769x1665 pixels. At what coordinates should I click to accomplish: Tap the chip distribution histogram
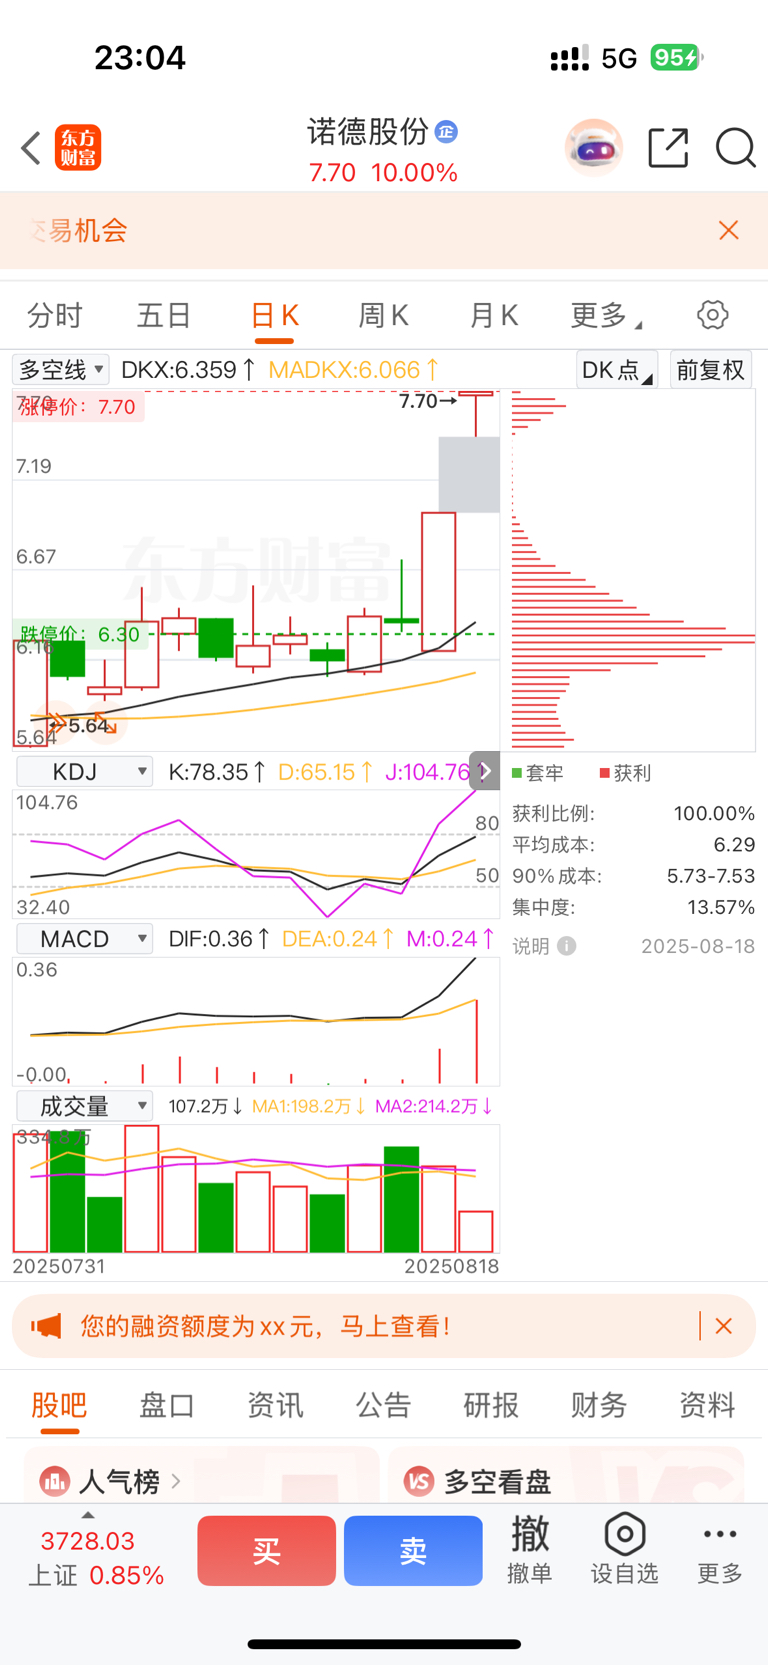(x=633, y=570)
